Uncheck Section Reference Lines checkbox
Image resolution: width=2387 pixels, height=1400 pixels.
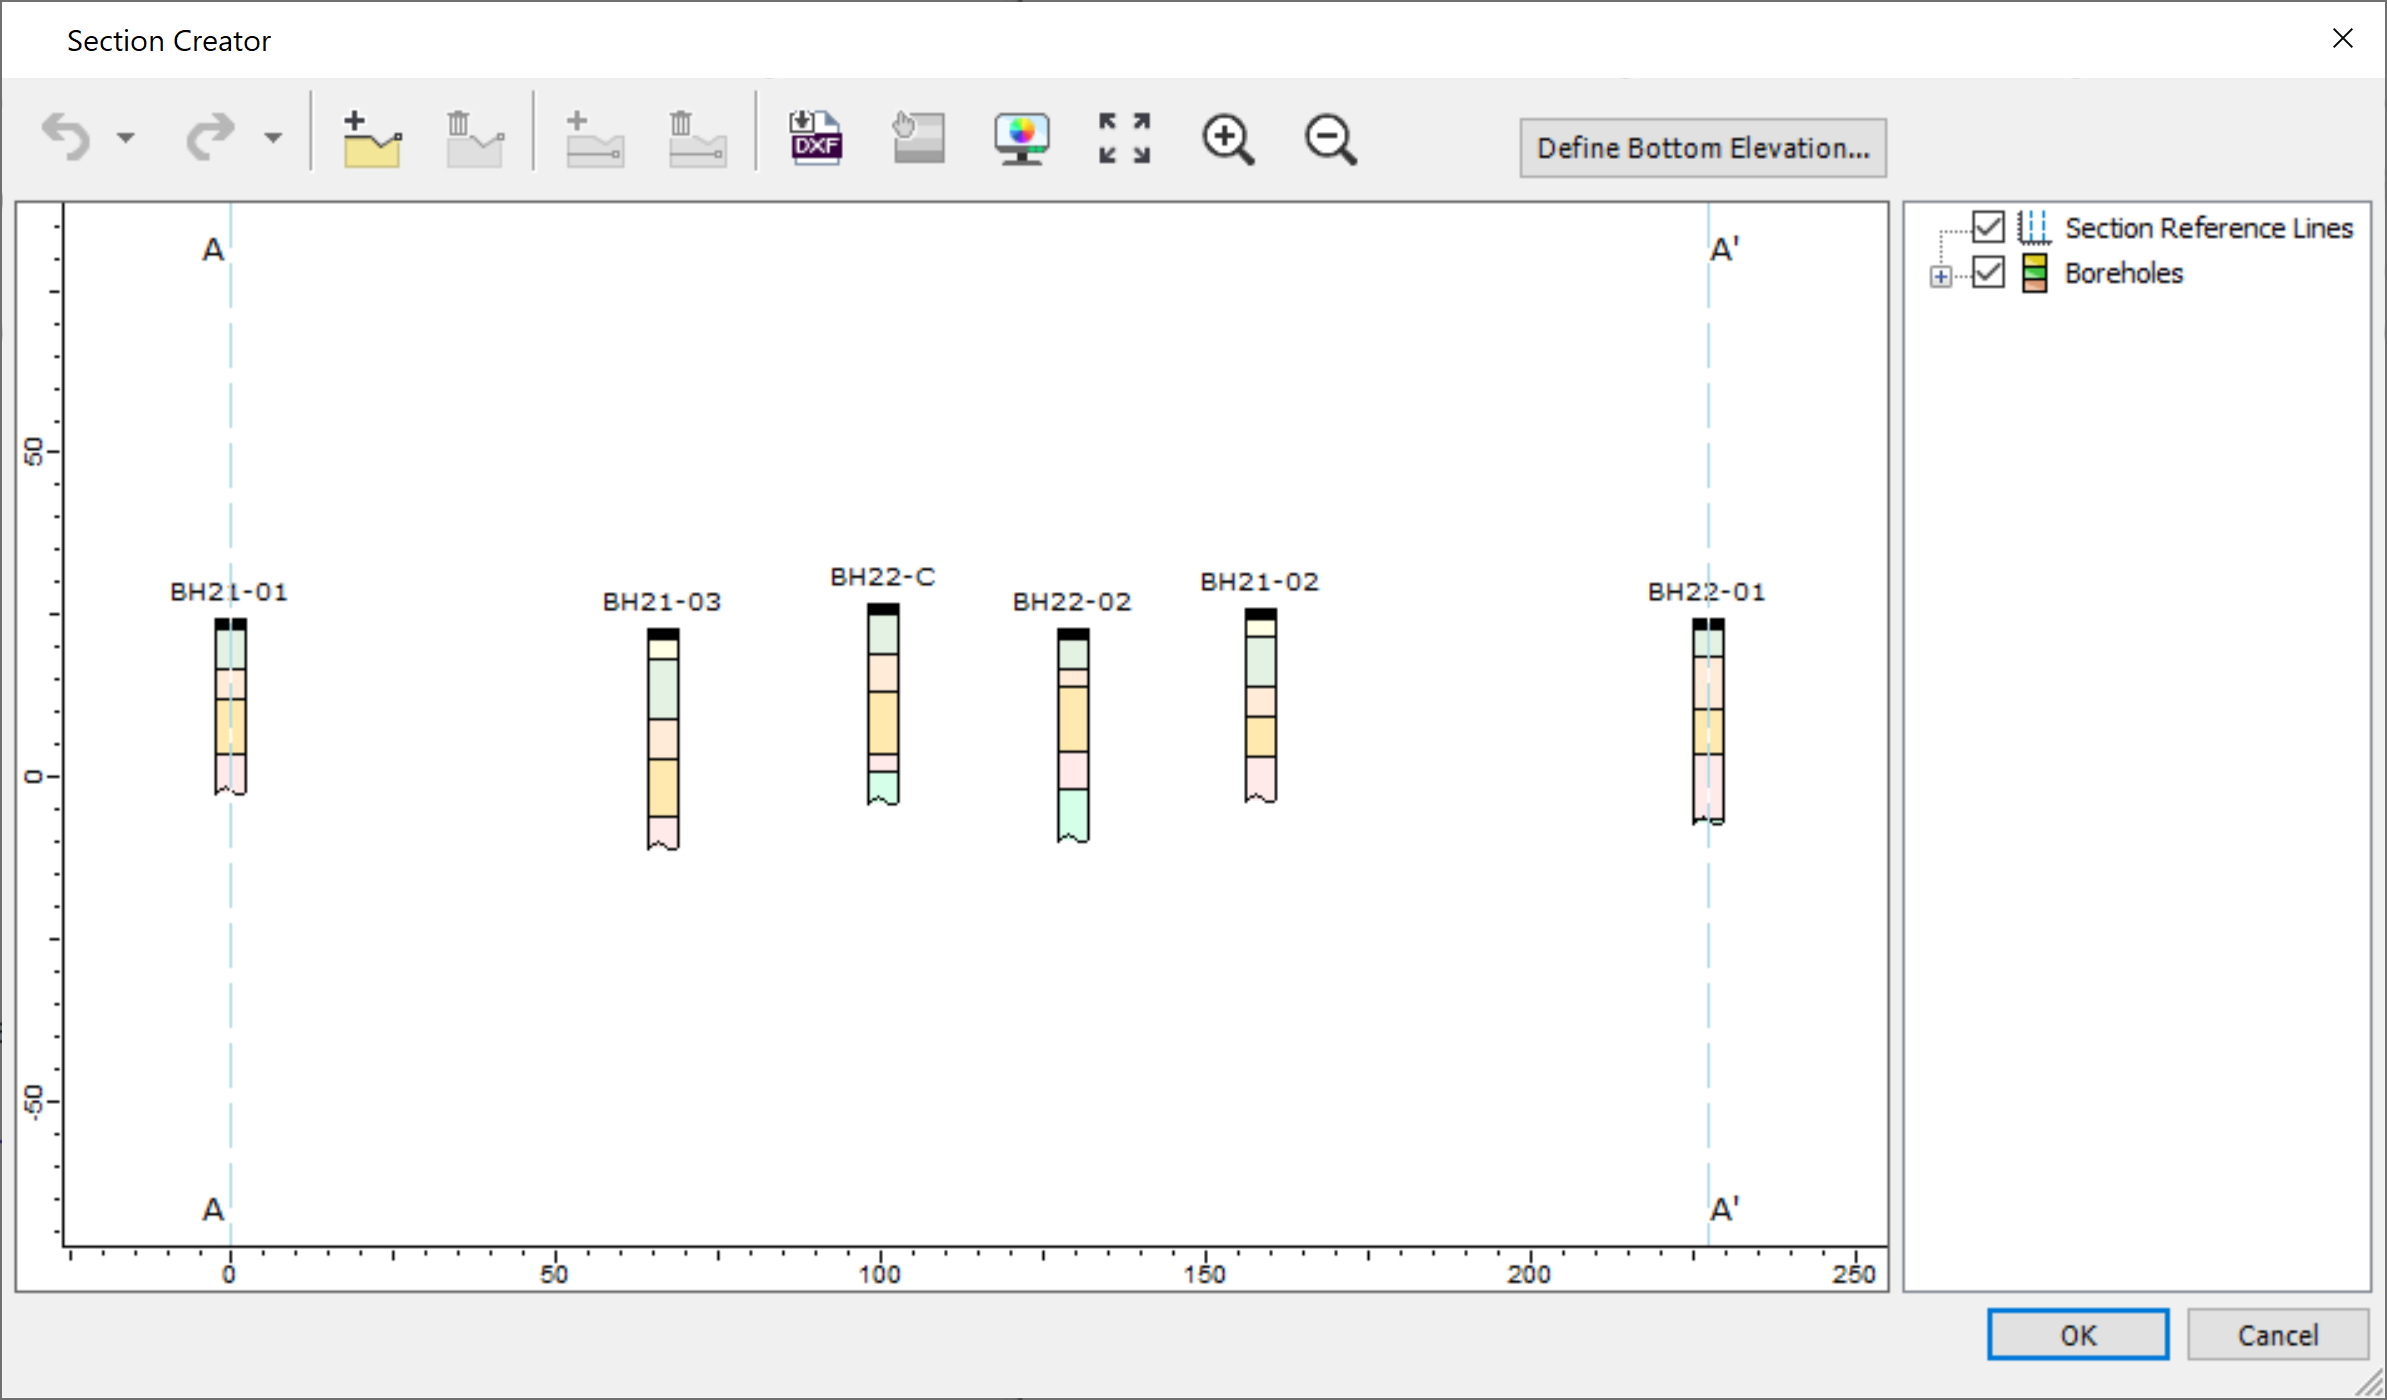click(x=1988, y=227)
